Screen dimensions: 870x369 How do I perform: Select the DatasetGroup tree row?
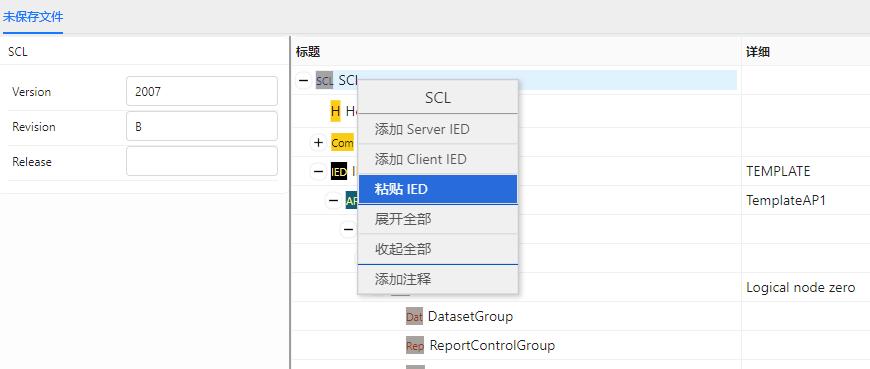(x=471, y=316)
